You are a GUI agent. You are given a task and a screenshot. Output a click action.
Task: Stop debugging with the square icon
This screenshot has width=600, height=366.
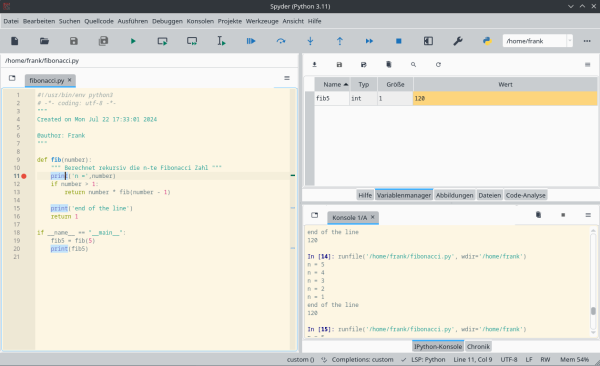pyautogui.click(x=399, y=41)
